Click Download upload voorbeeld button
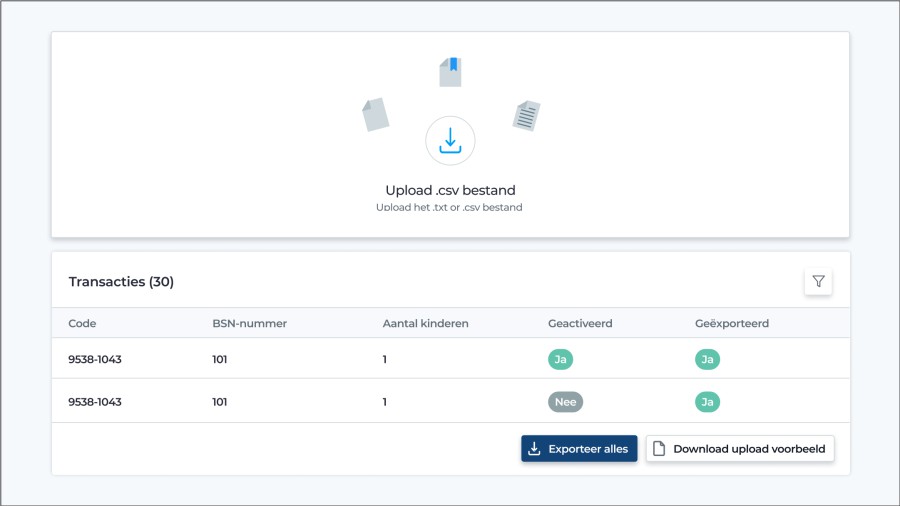Image resolution: width=900 pixels, height=506 pixels. [740, 449]
